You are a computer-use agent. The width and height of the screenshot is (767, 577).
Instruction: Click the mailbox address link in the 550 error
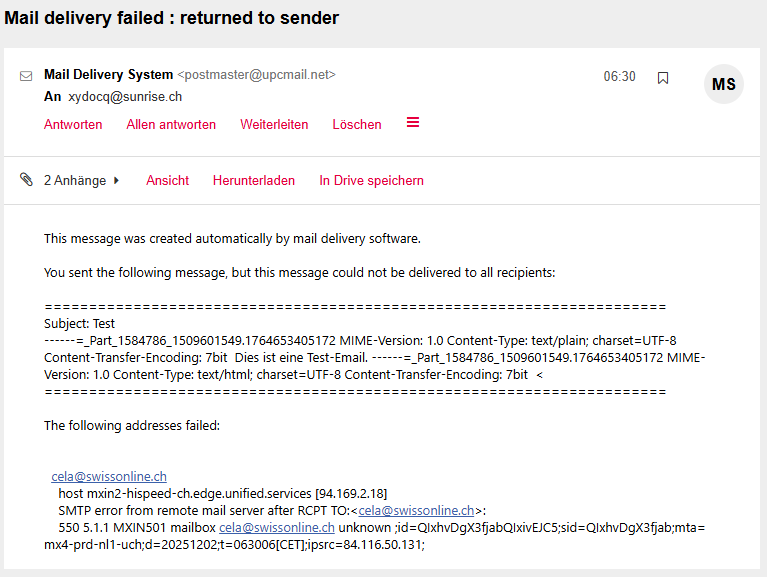277,527
